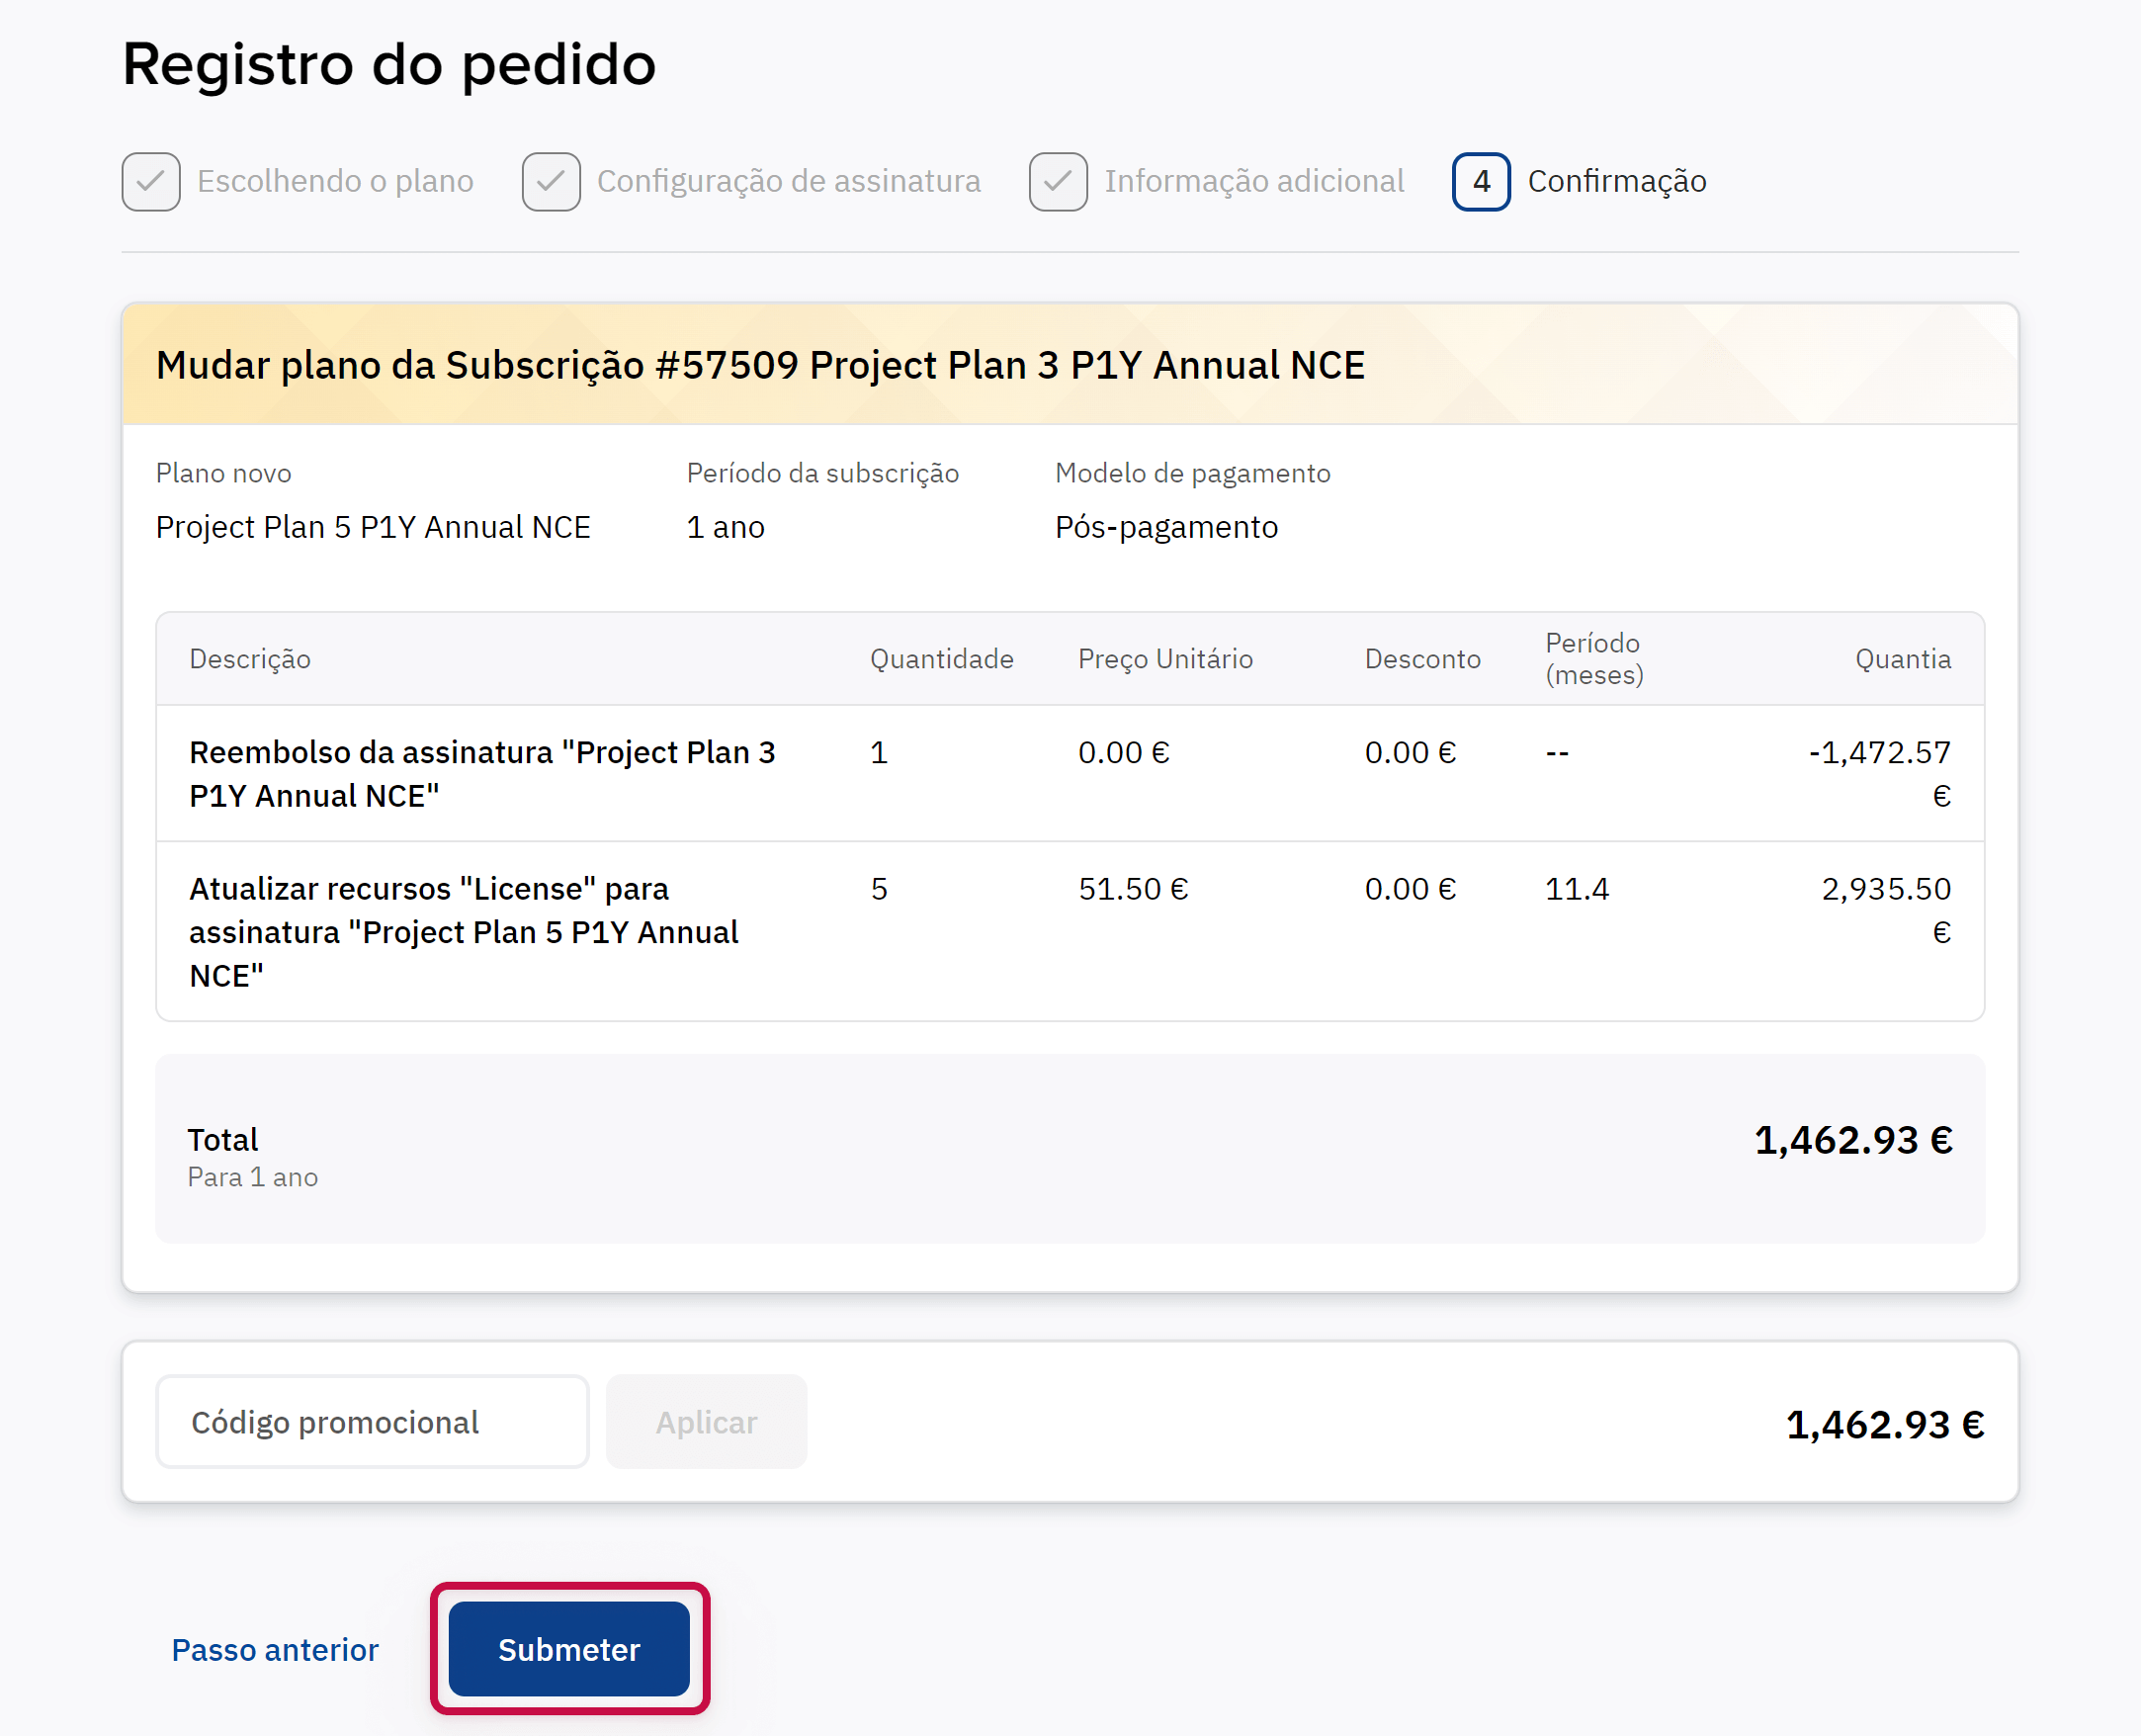Click the Descrição column header
Image resolution: width=2141 pixels, height=1736 pixels.
250,659
